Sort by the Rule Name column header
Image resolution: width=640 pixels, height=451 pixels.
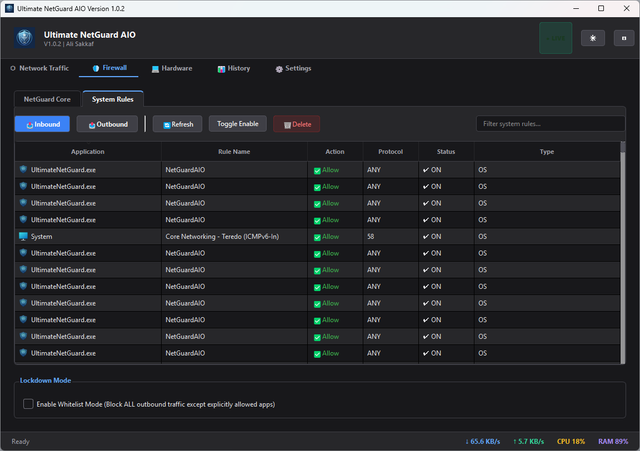234,151
